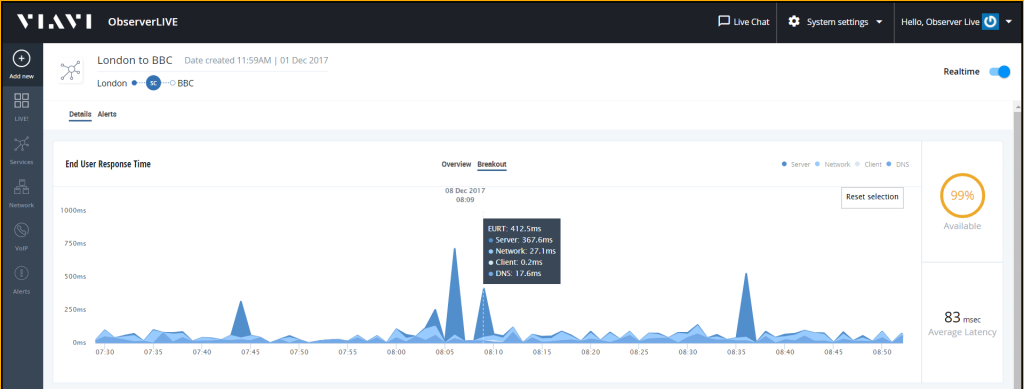Screen dimensions: 1024x389
Task: Click the BBC endpoint hollow dot
Action: pyautogui.click(x=172, y=83)
